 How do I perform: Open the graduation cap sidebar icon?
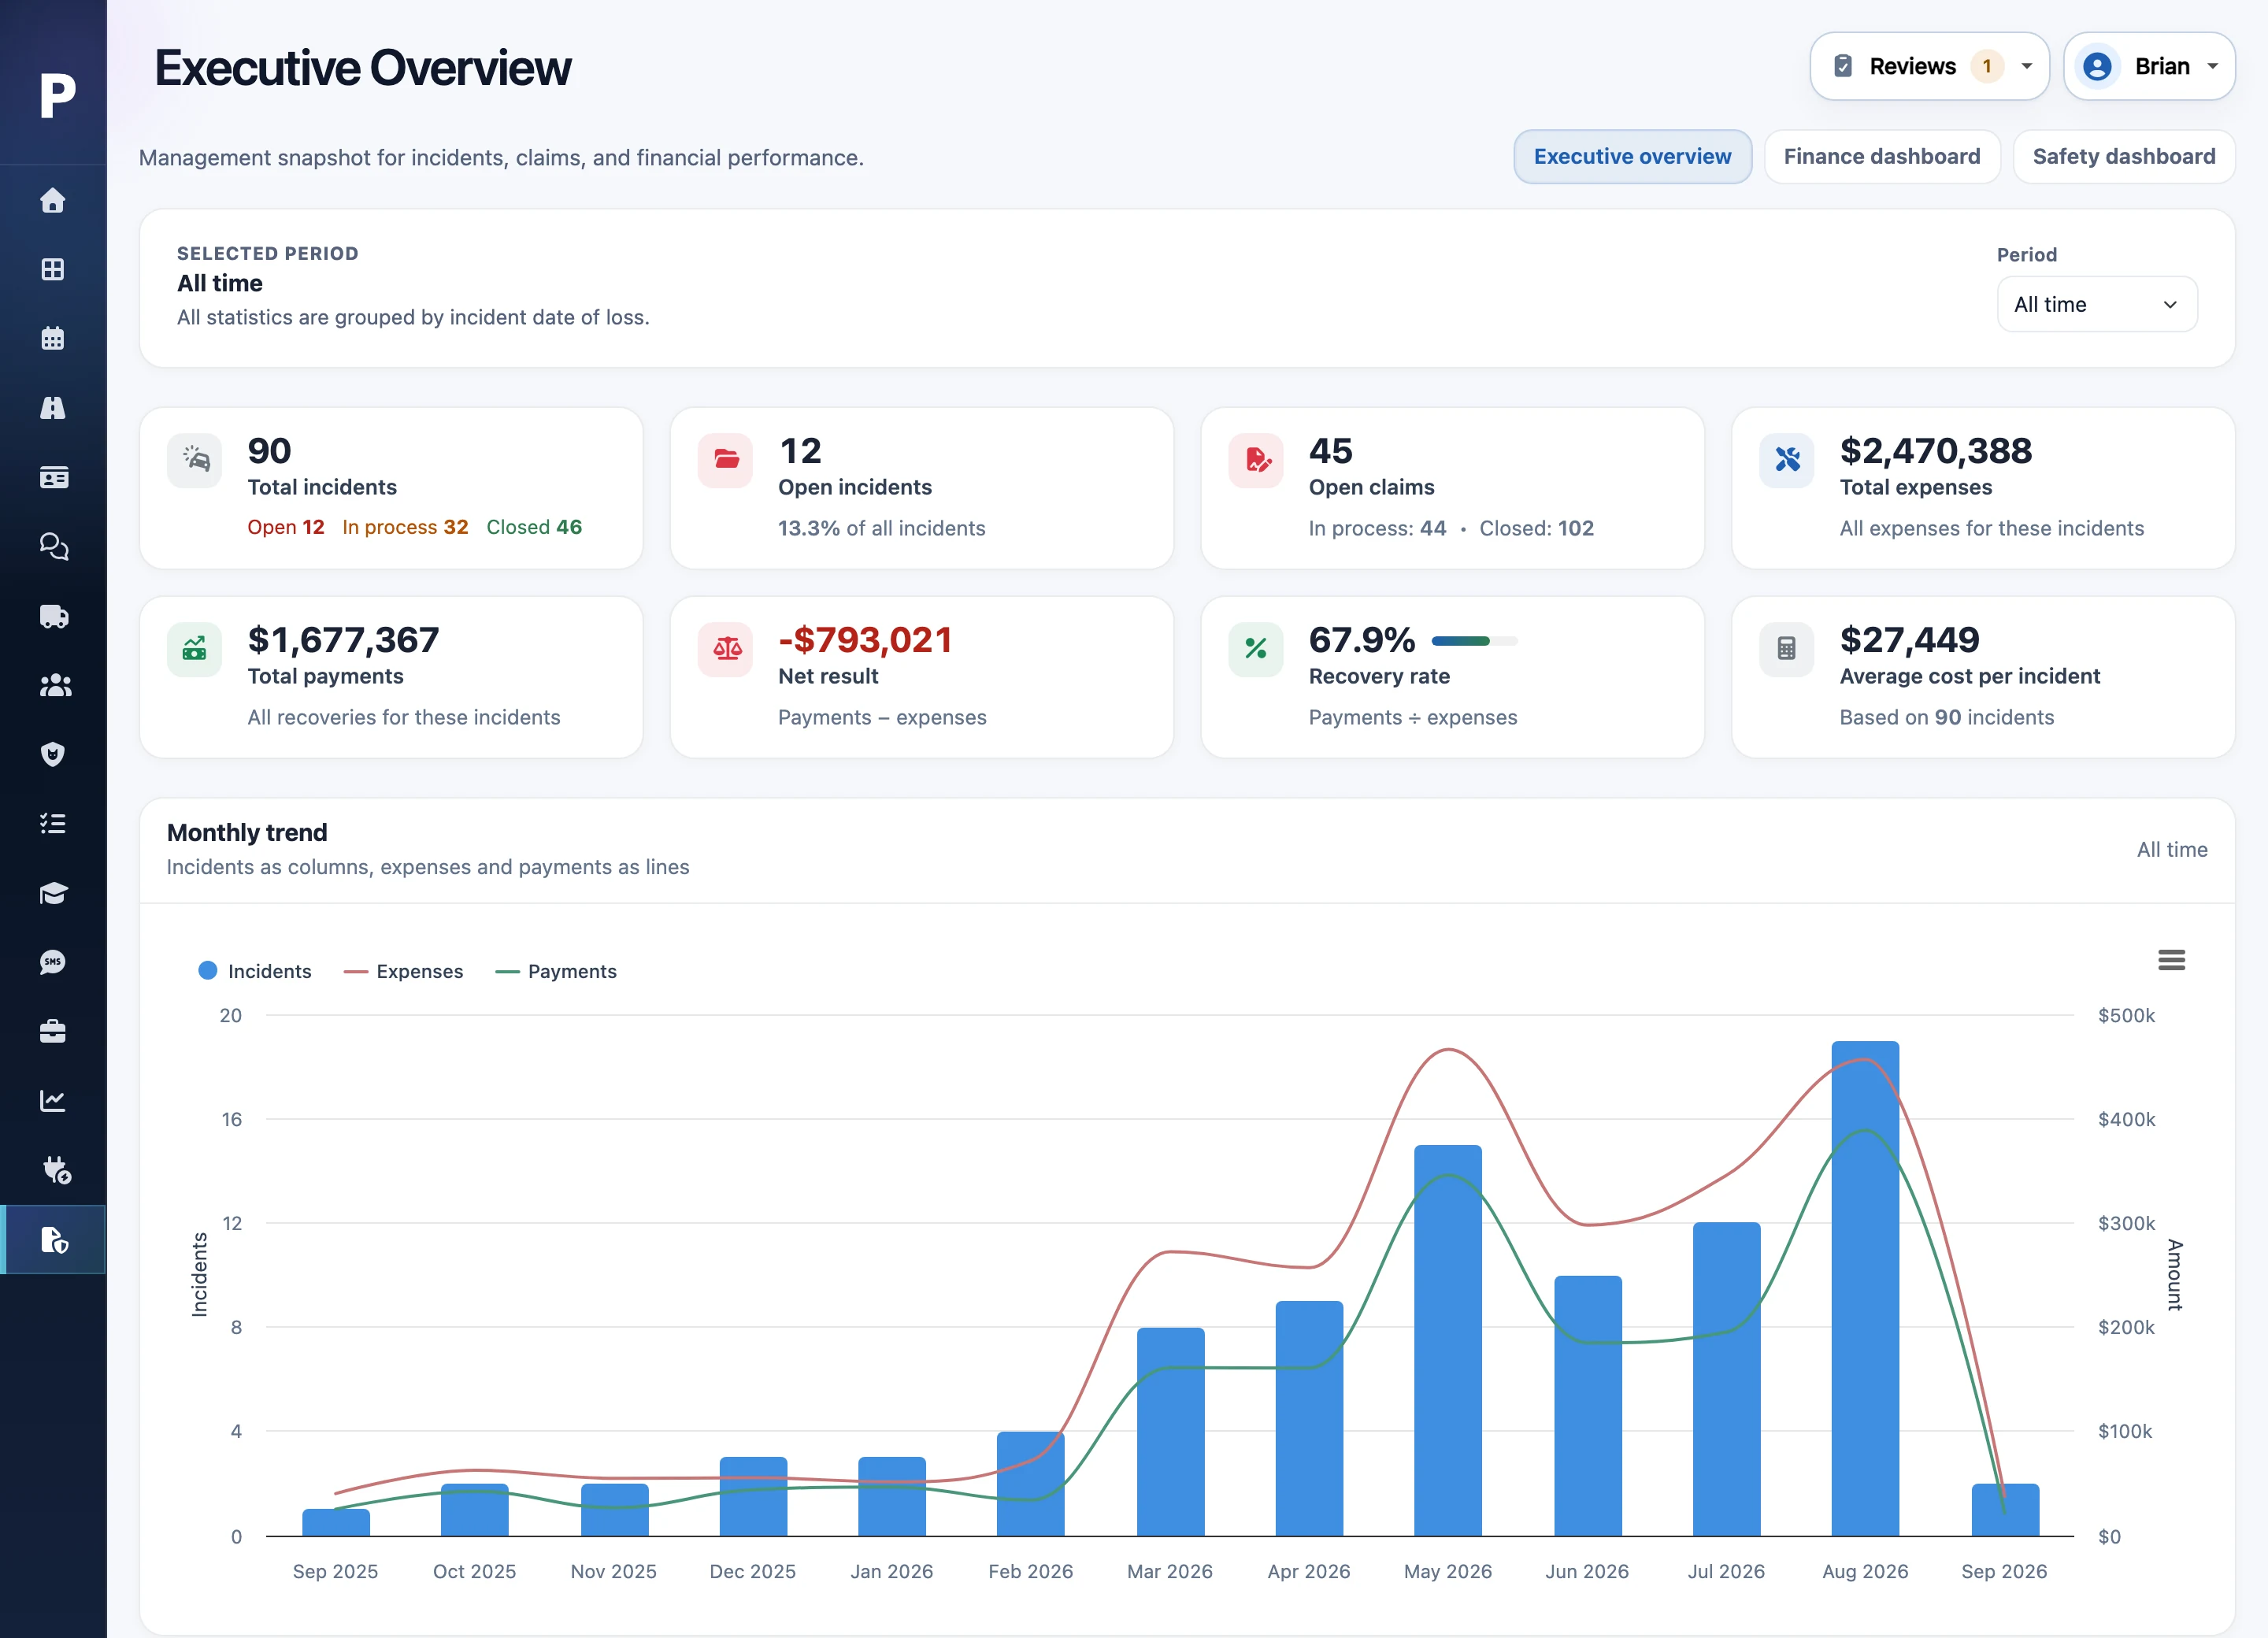pos(53,892)
